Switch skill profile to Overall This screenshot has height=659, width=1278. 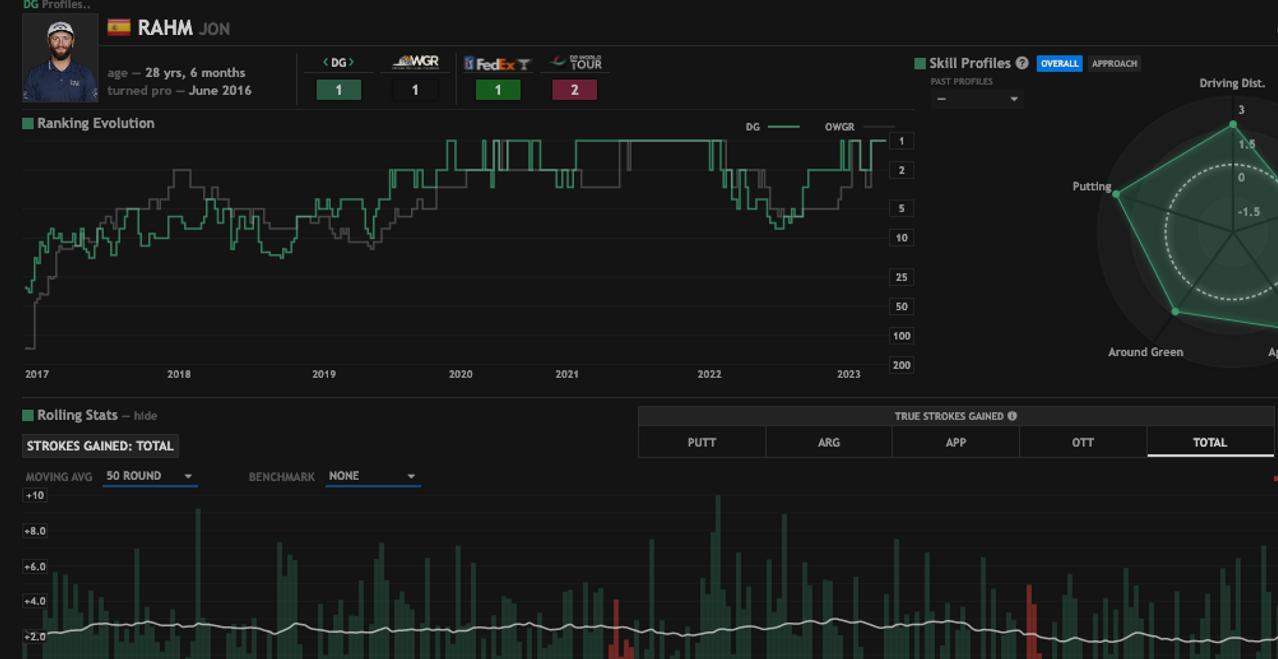pos(1059,63)
